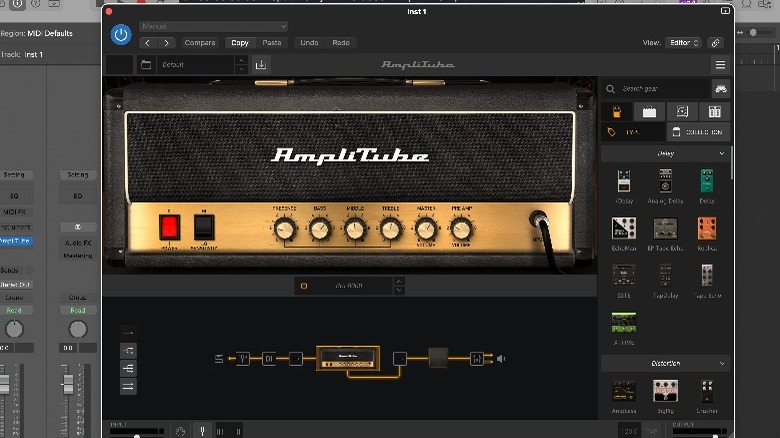Select the amp head gear category
Screen dimensions: 780x438
pyautogui.click(x=649, y=111)
